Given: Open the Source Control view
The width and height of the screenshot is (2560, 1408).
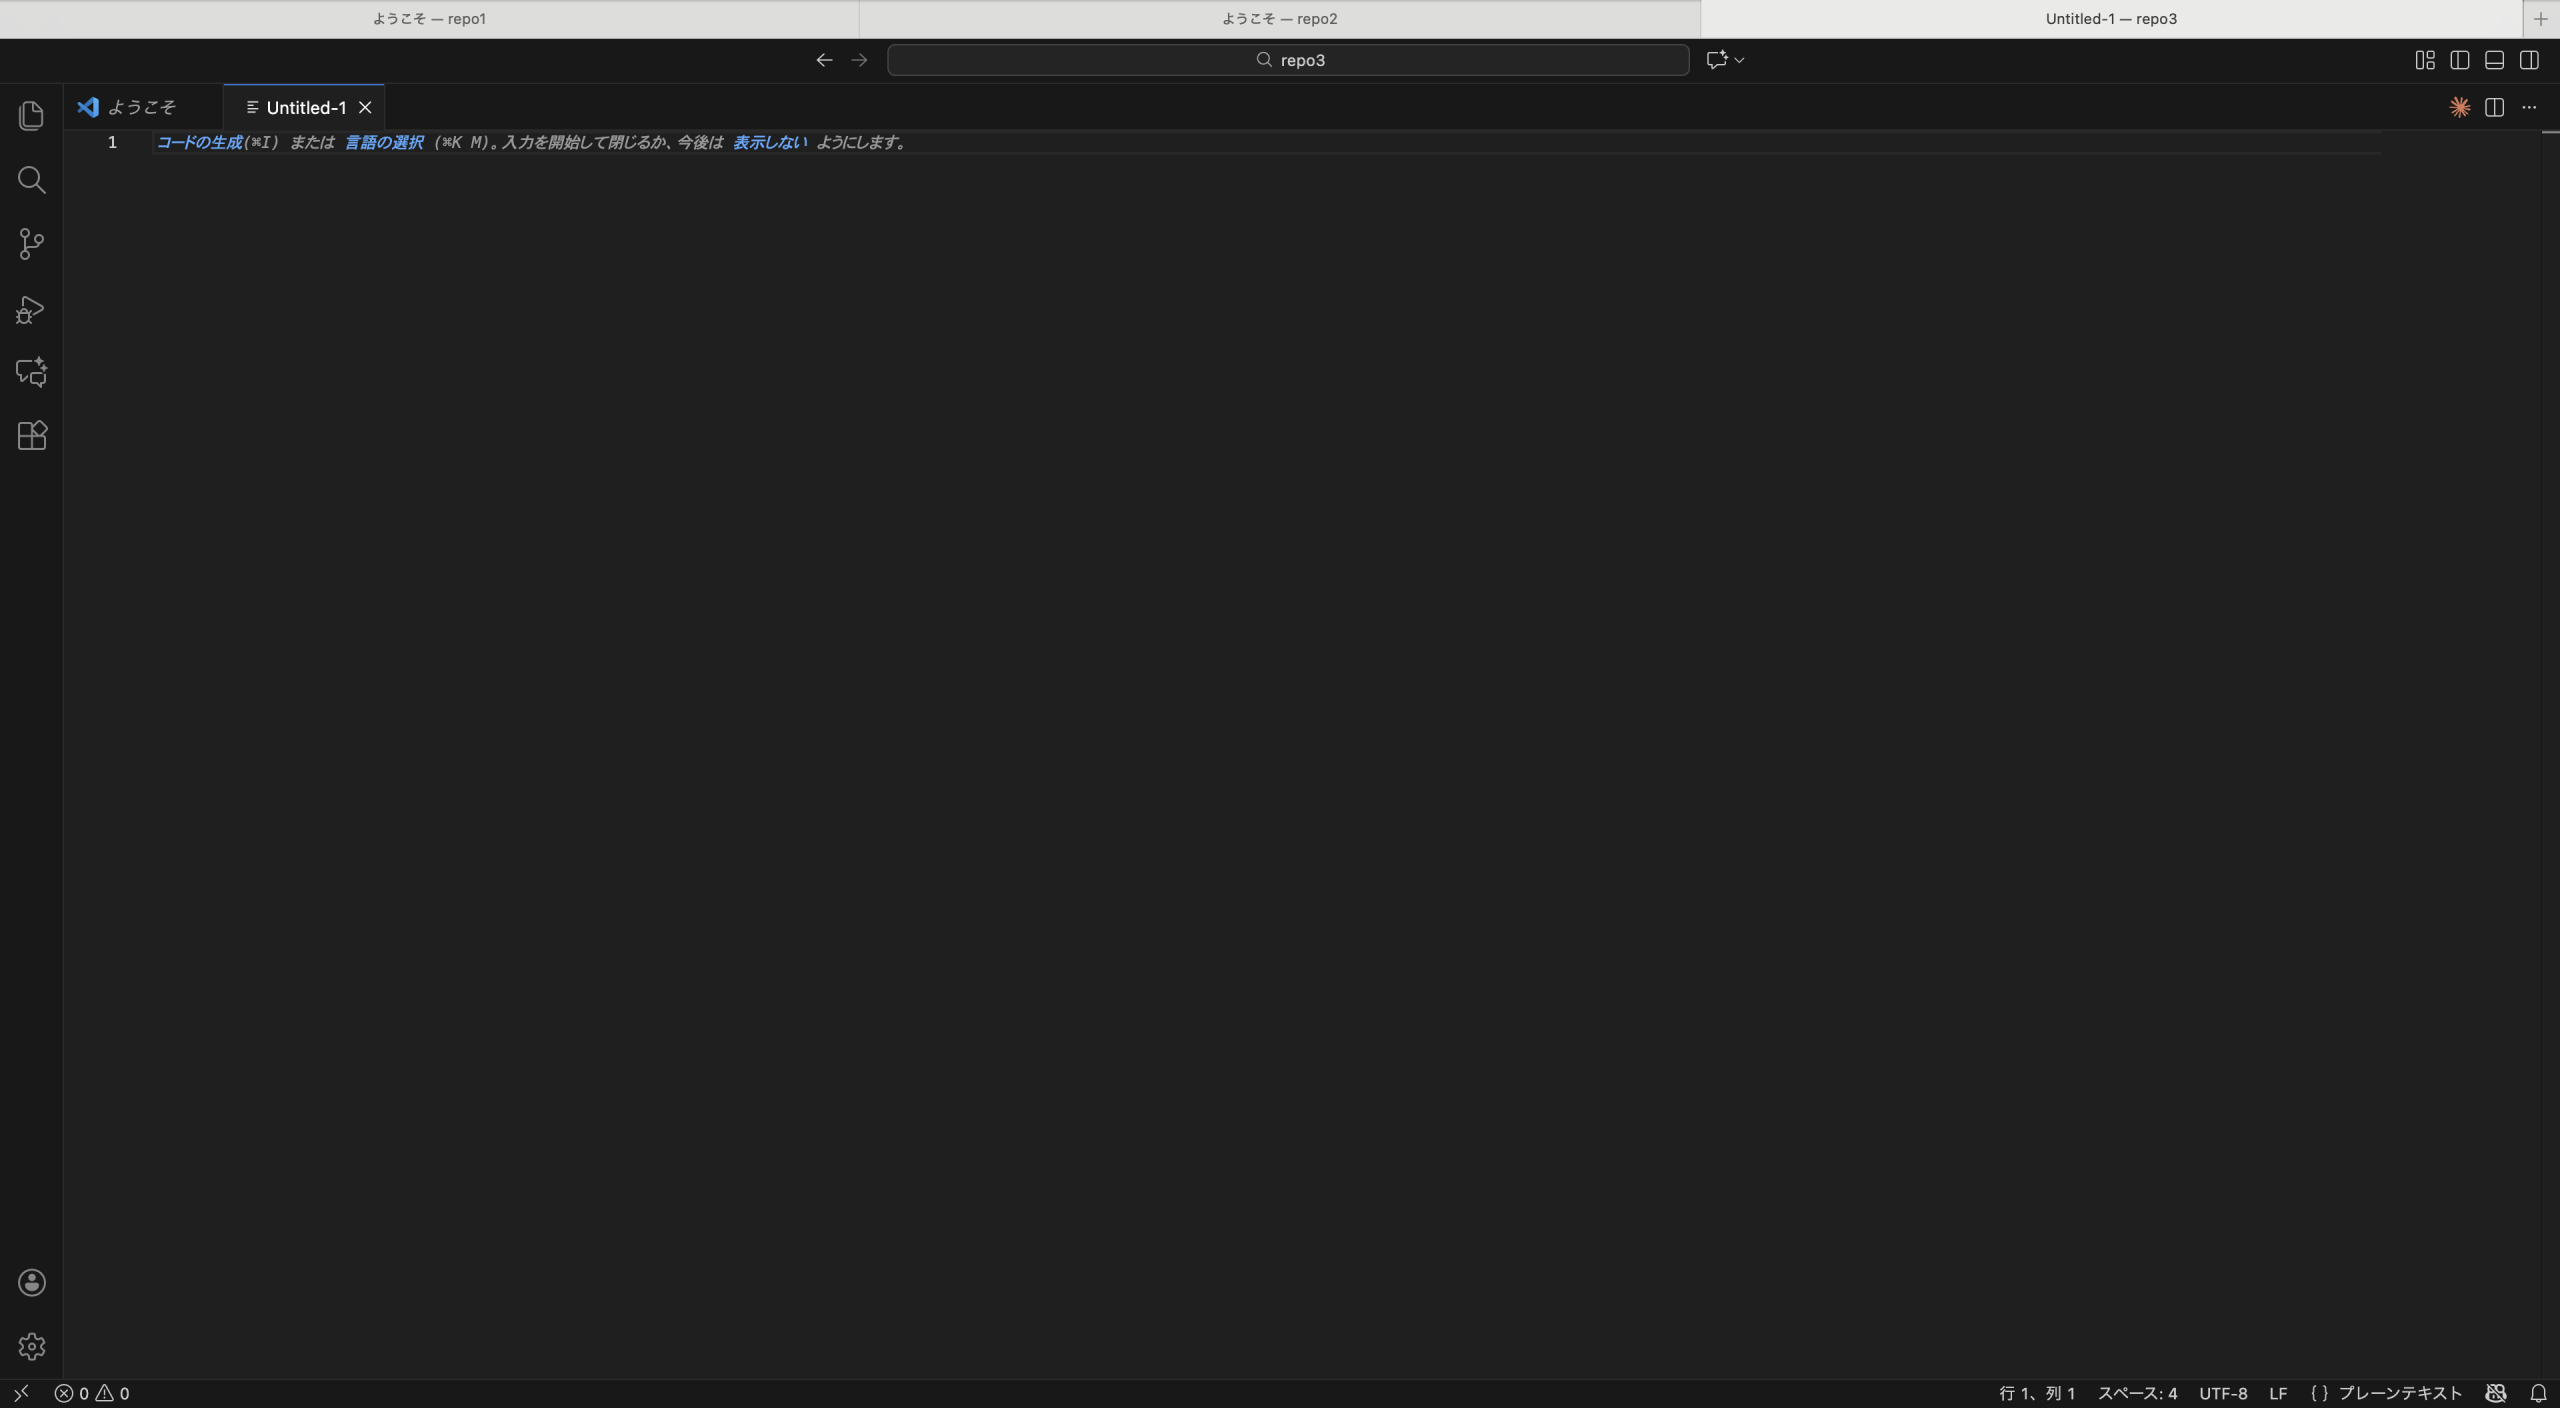Looking at the screenshot, I should tap(31, 244).
